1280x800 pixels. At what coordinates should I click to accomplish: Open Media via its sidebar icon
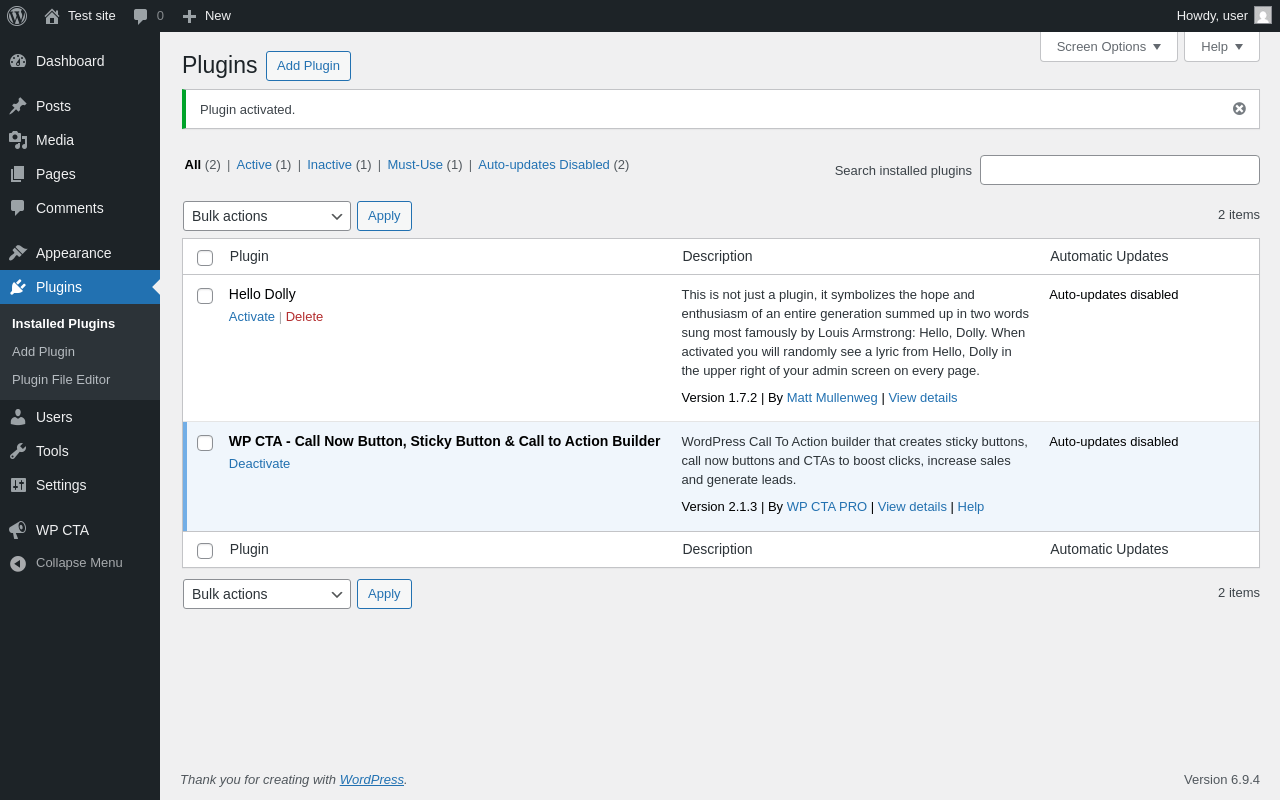coord(18,140)
